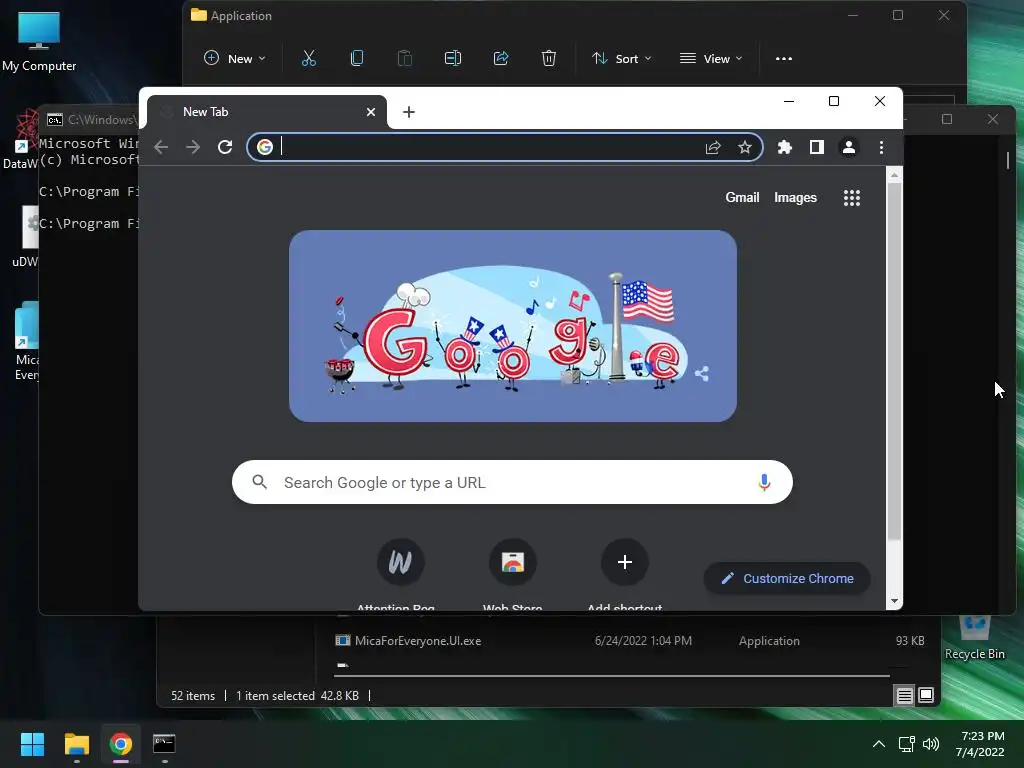This screenshot has width=1024, height=768.
Task: Click the Paste icon in File Explorer toolbar
Action: pos(405,58)
